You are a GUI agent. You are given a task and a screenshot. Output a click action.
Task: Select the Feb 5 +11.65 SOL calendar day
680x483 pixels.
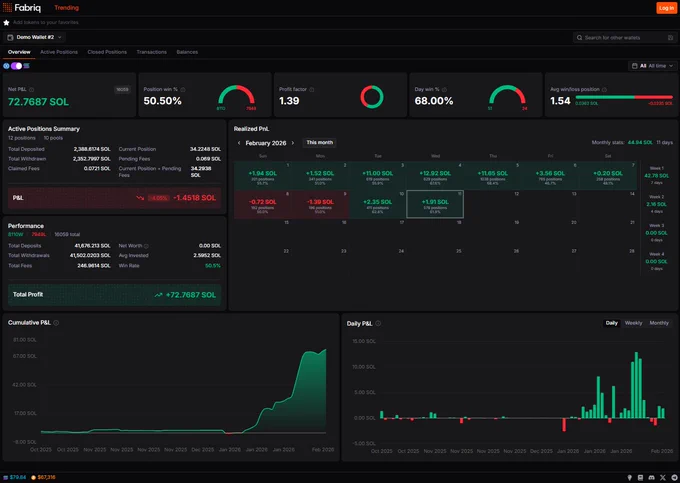coord(492,176)
